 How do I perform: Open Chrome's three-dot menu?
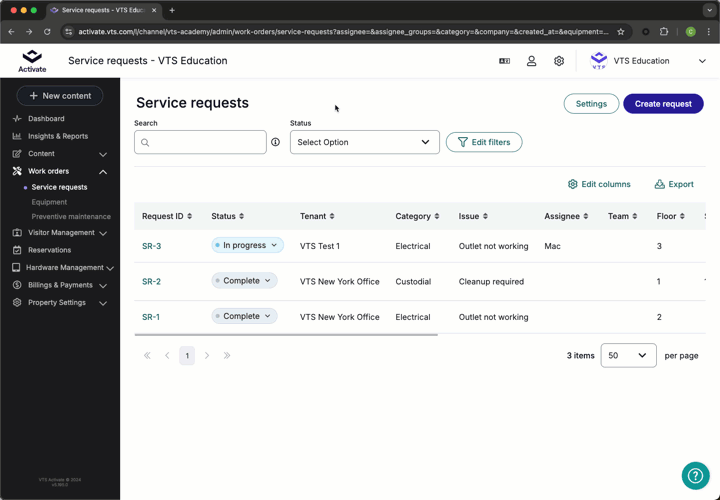click(x=709, y=32)
